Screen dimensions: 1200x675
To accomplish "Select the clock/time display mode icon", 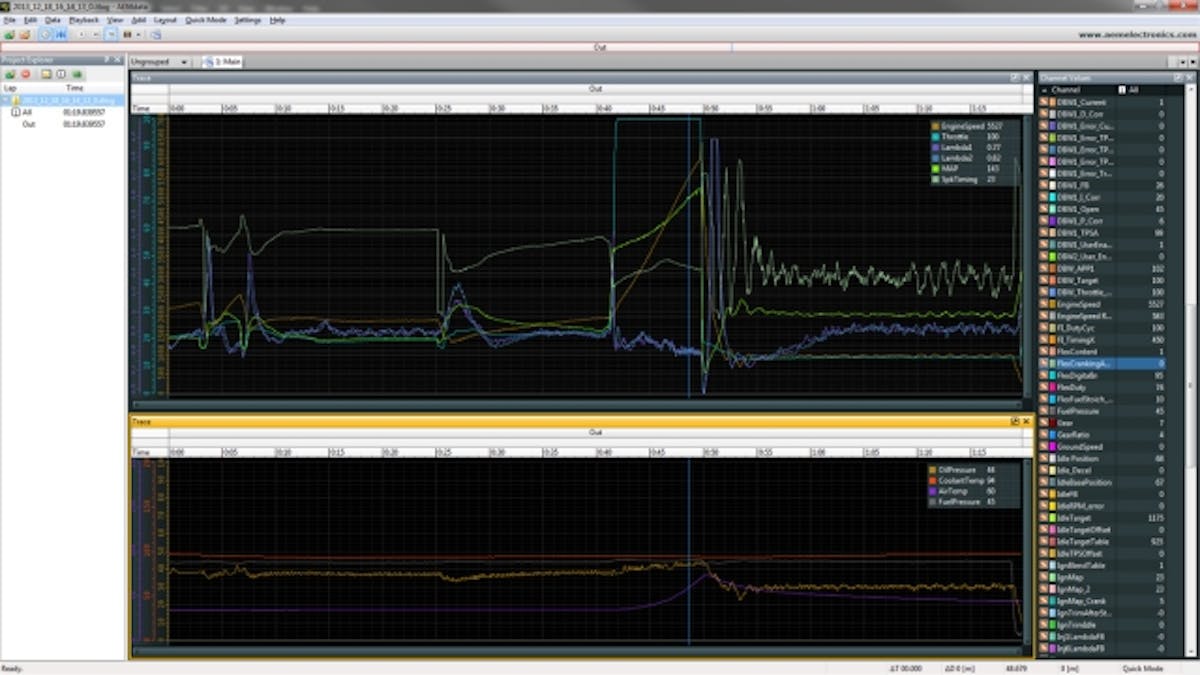I will tap(43, 33).
